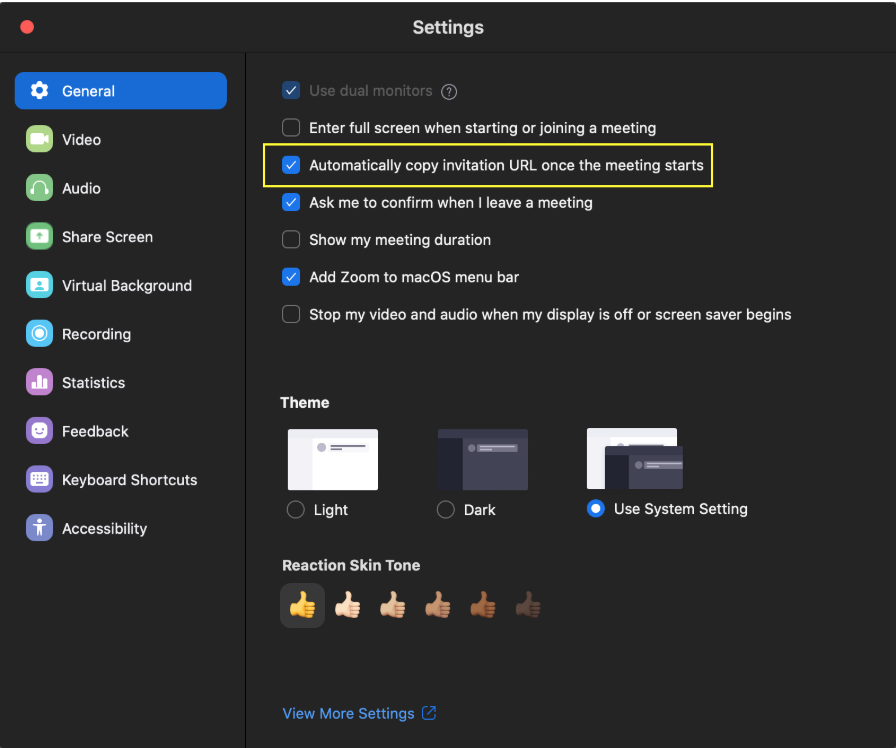Click the Virtual Background icon

tap(39, 285)
